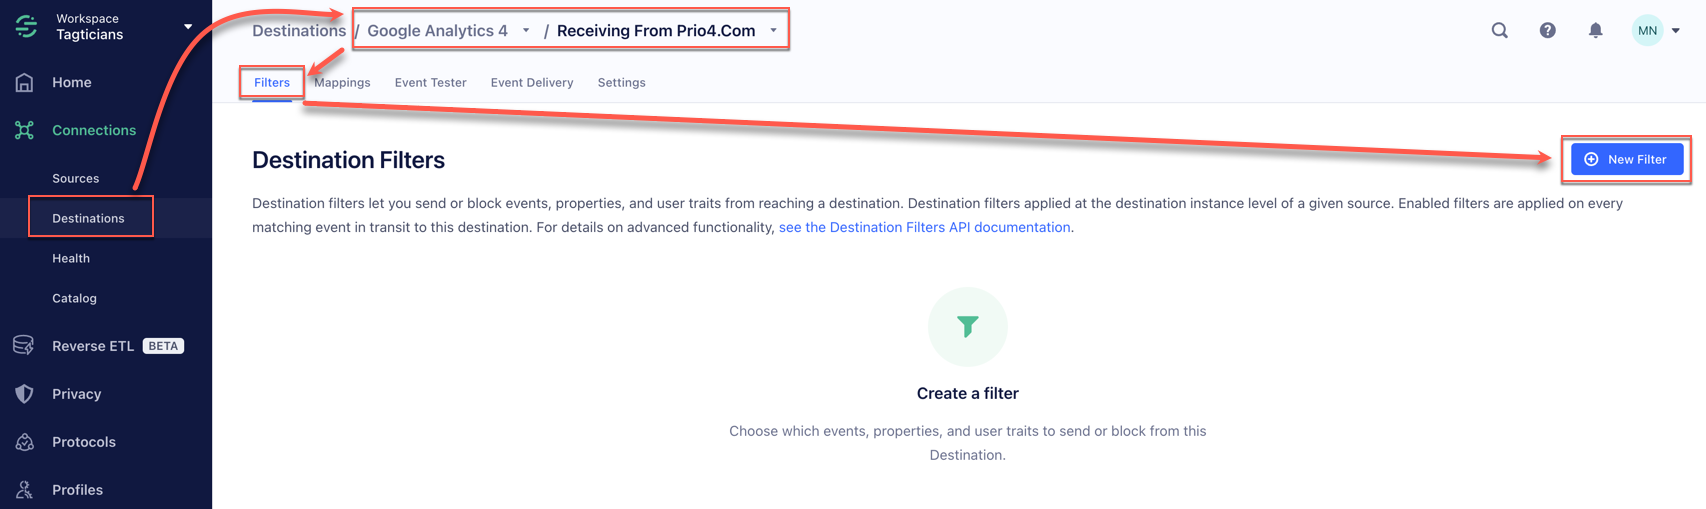Switch to the Event Tester tab
This screenshot has width=1706, height=509.
click(430, 82)
